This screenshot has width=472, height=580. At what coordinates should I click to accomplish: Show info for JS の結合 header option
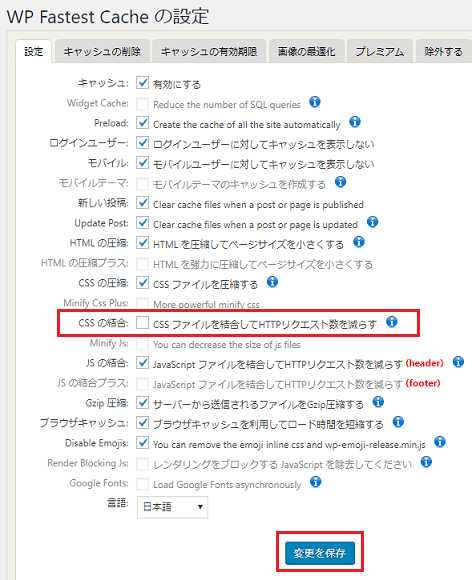coord(458,362)
